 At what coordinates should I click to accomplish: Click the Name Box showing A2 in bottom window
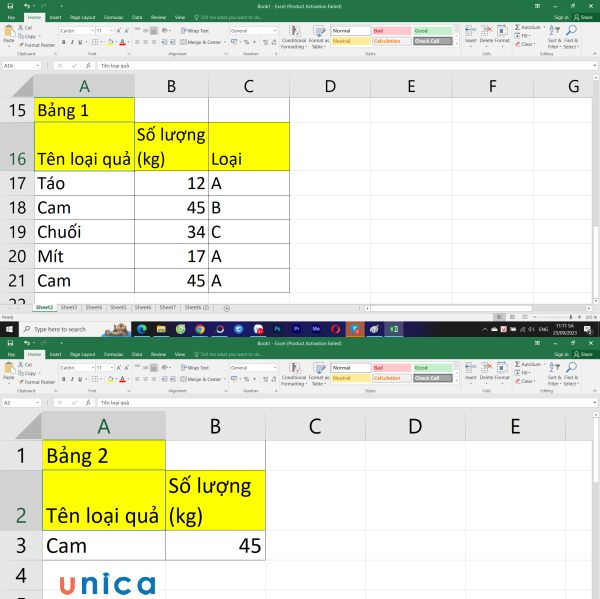21,403
